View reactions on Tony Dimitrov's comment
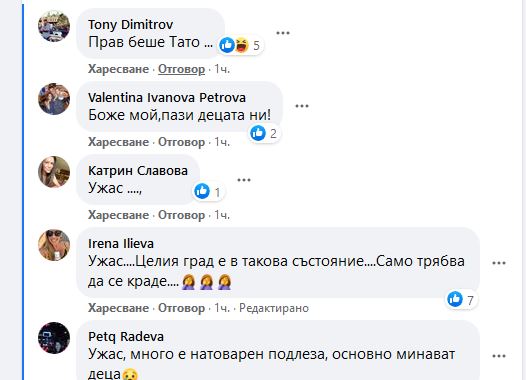Screen dimensions: 526x380 (x=240, y=45)
